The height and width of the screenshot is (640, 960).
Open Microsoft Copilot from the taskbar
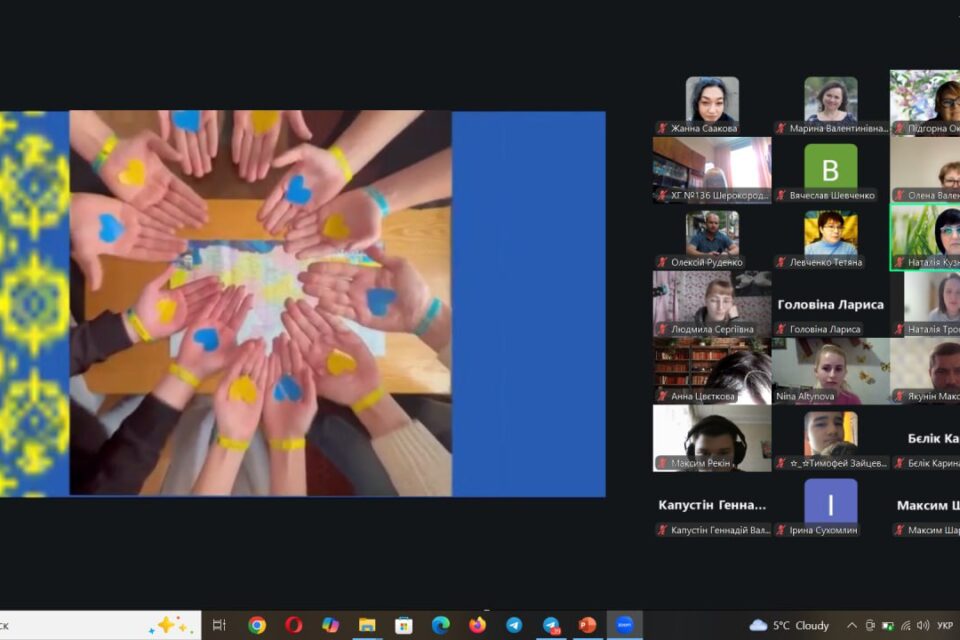(x=330, y=625)
